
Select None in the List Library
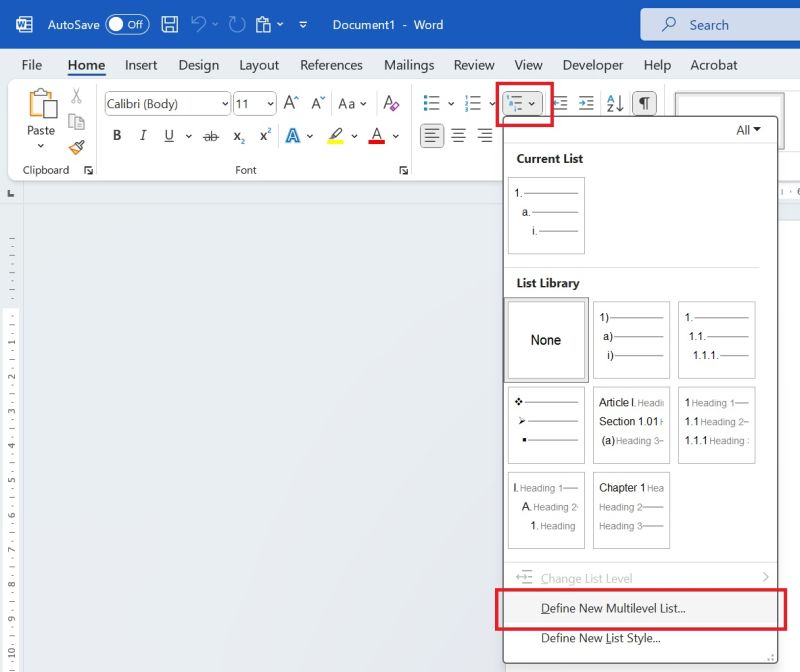pyautogui.click(x=546, y=340)
